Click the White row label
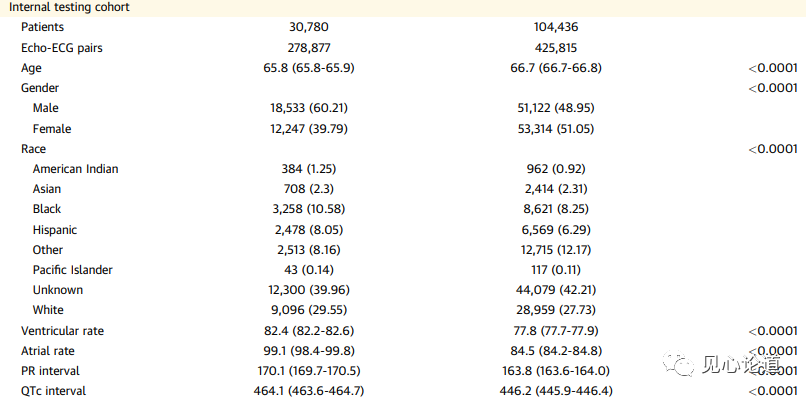Viewport: 806px width, 399px height. tap(48, 310)
